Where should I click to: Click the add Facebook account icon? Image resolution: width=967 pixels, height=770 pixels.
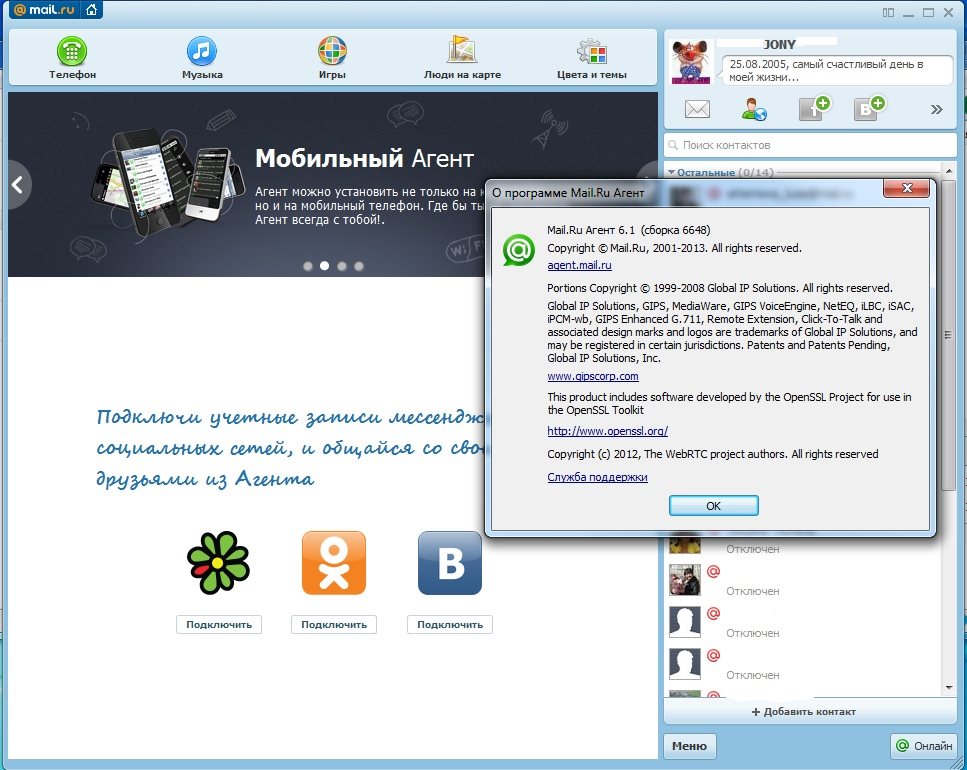pyautogui.click(x=814, y=109)
